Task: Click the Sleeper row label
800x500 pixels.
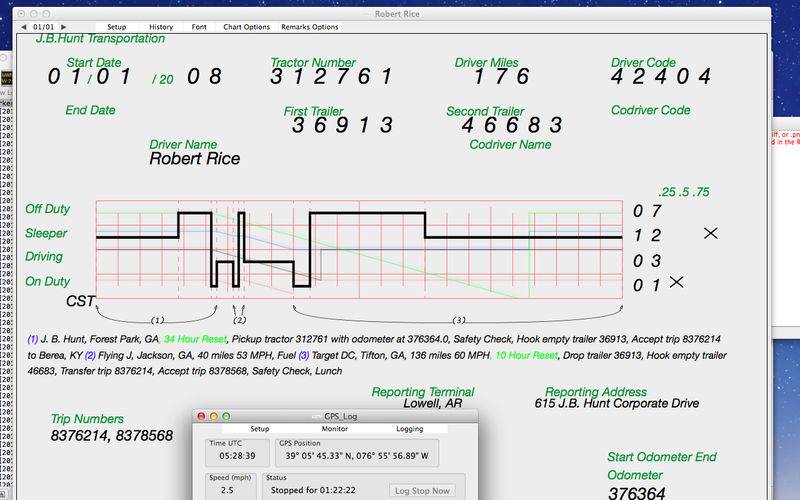Action: click(x=46, y=234)
